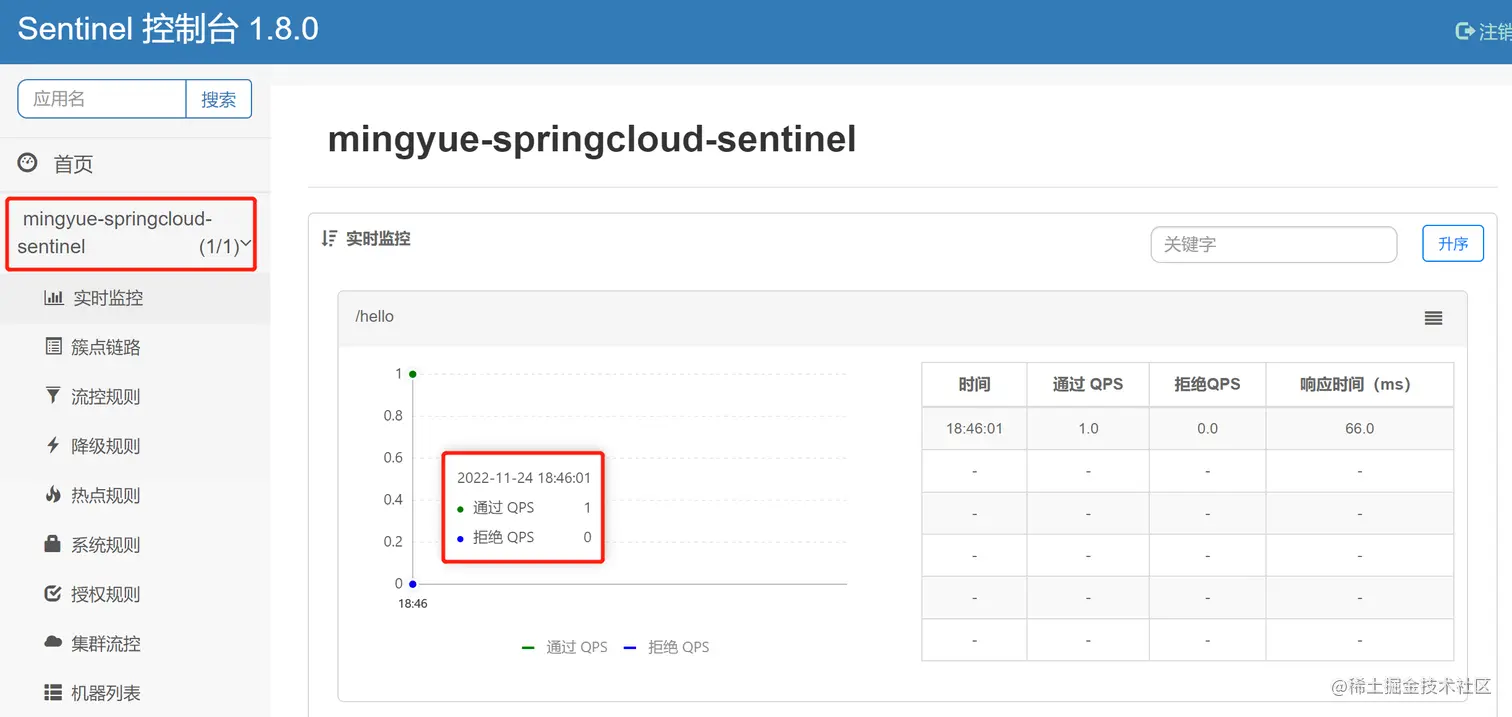Click the 拒绝QPS column header
This screenshot has width=1512, height=717.
coord(1208,384)
